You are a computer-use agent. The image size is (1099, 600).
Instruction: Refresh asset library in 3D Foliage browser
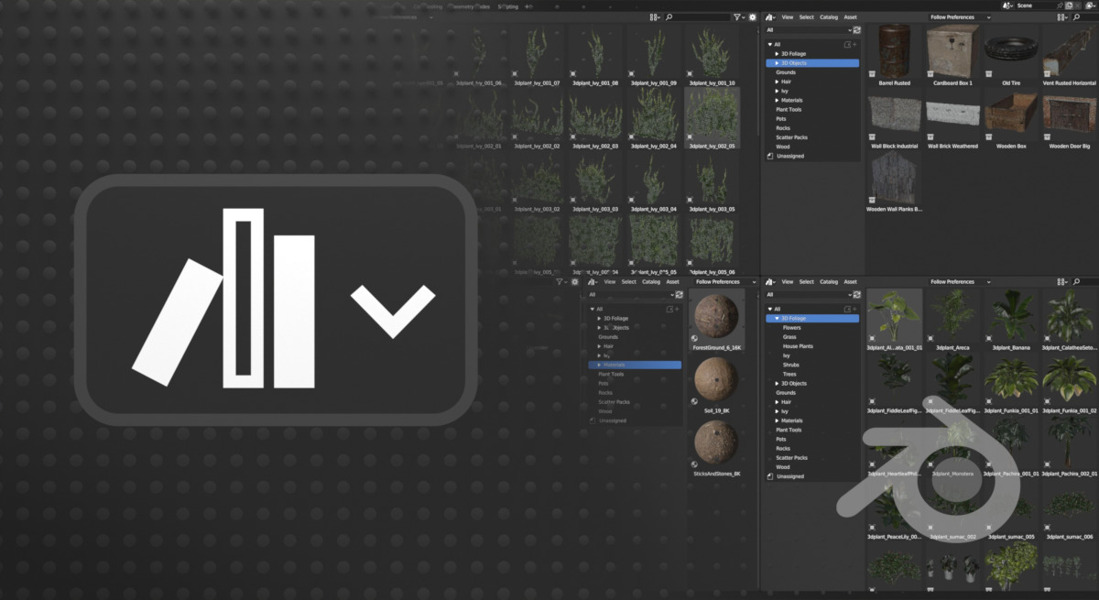(x=856, y=294)
